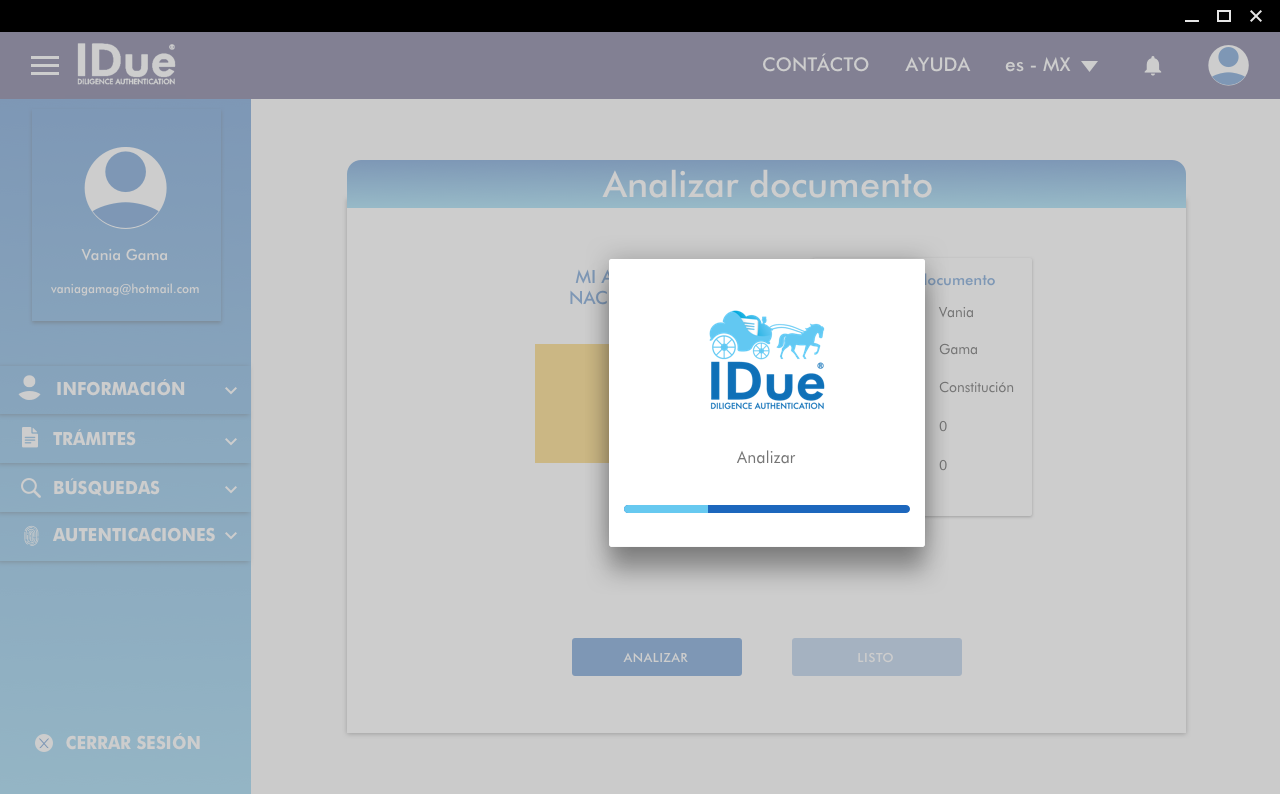Click the Analizar progress bar
This screenshot has width=1280, height=794.
click(x=766, y=509)
